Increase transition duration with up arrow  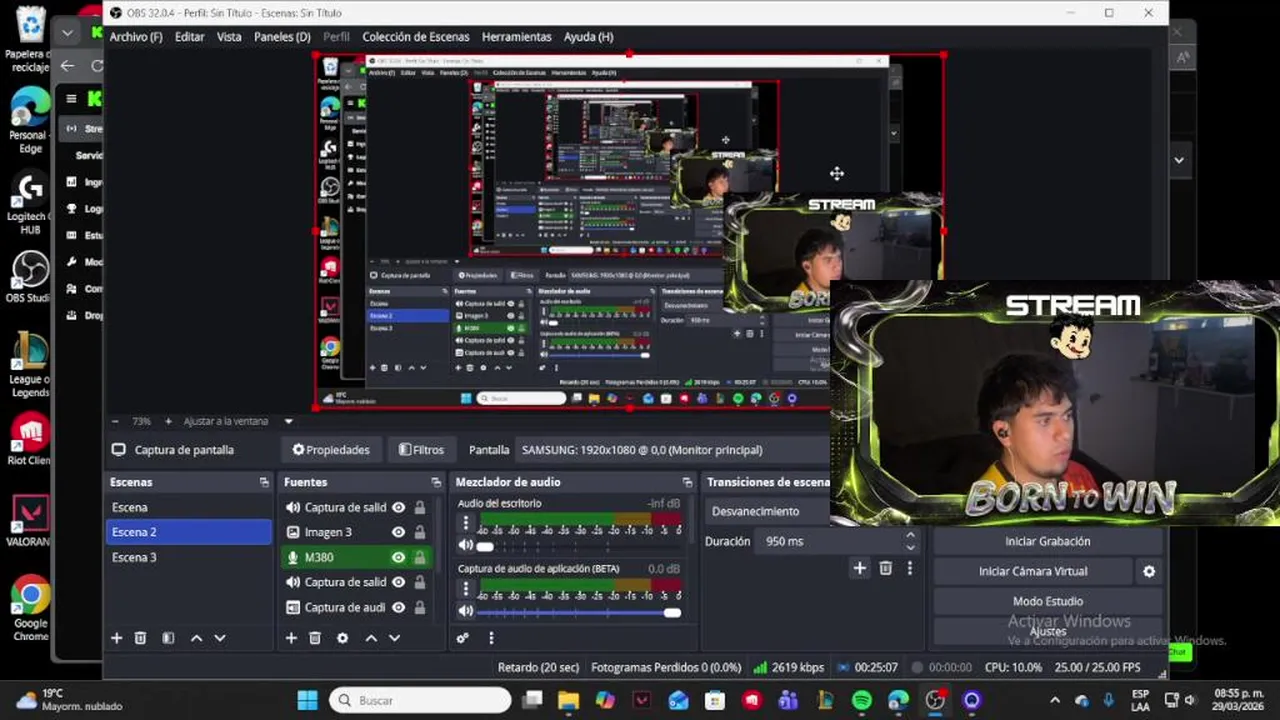click(x=910, y=535)
